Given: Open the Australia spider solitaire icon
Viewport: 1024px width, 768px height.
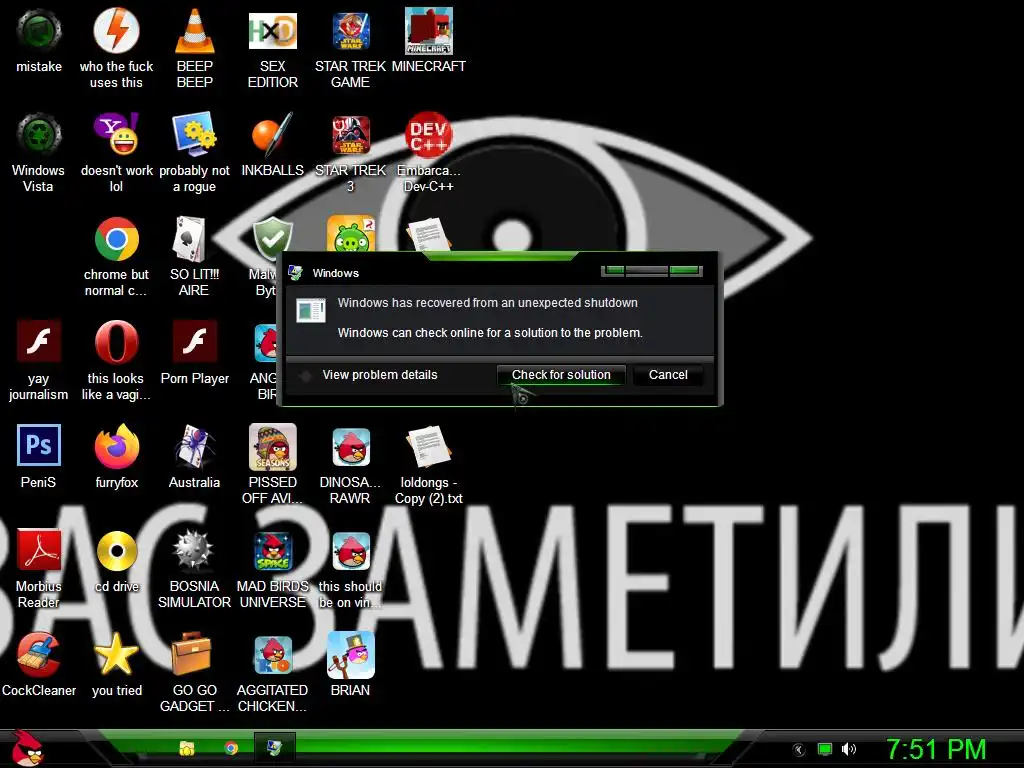Looking at the screenshot, I should pos(195,446).
